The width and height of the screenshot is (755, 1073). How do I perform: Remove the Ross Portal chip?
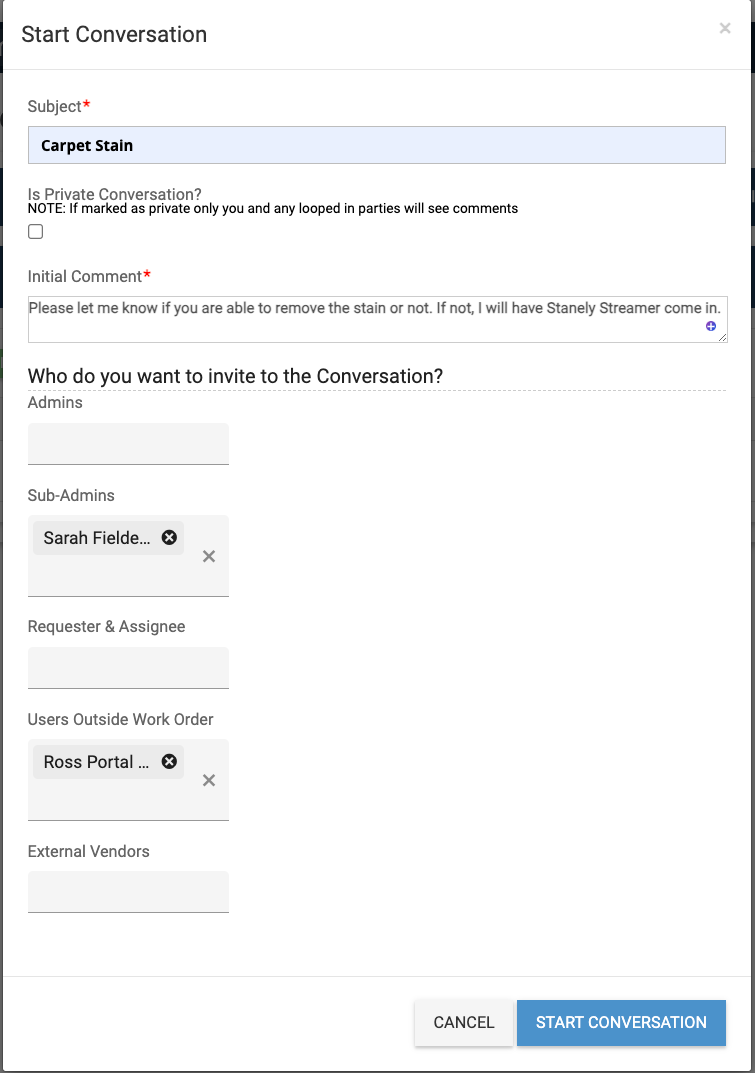click(x=169, y=762)
